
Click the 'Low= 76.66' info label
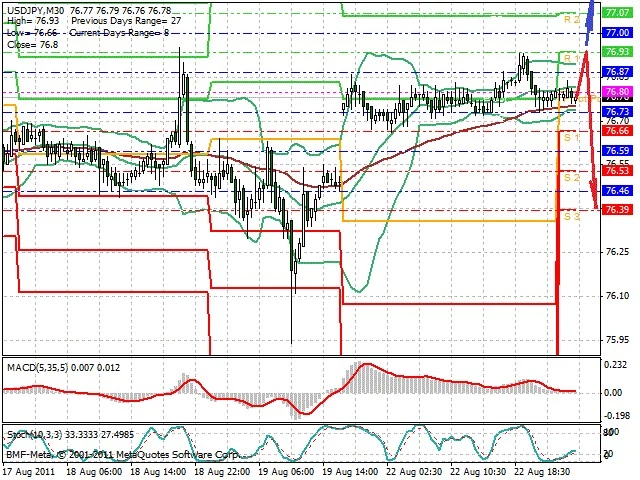point(32,33)
